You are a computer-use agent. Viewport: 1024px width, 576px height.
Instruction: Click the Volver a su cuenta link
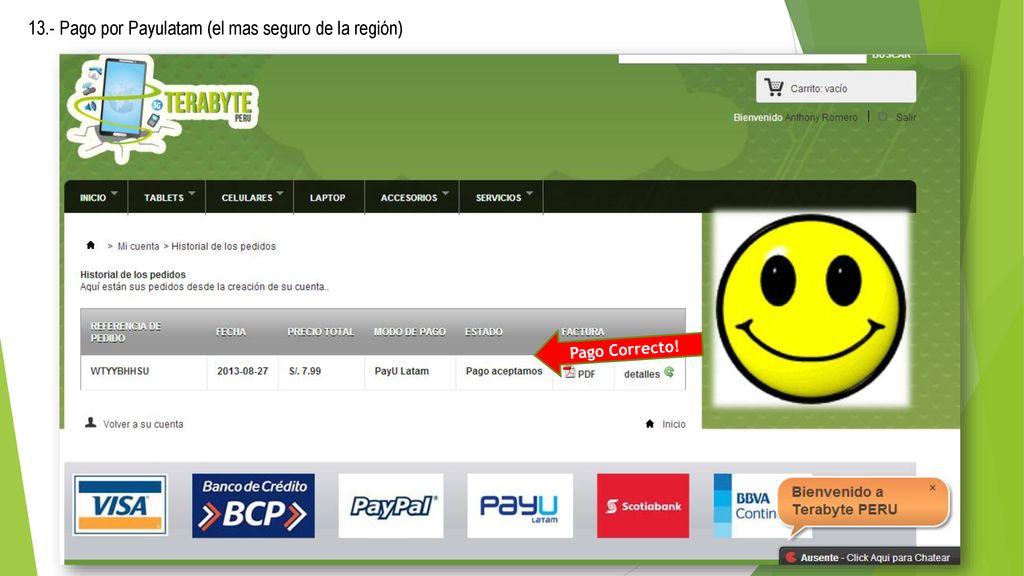(x=143, y=424)
